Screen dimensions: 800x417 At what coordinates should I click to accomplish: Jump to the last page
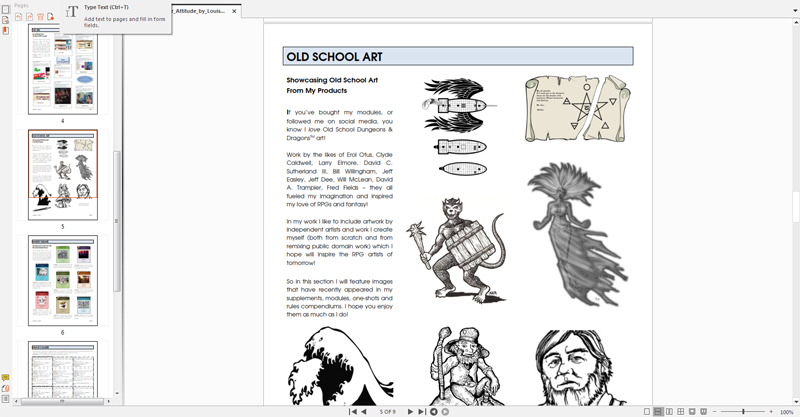coord(422,411)
